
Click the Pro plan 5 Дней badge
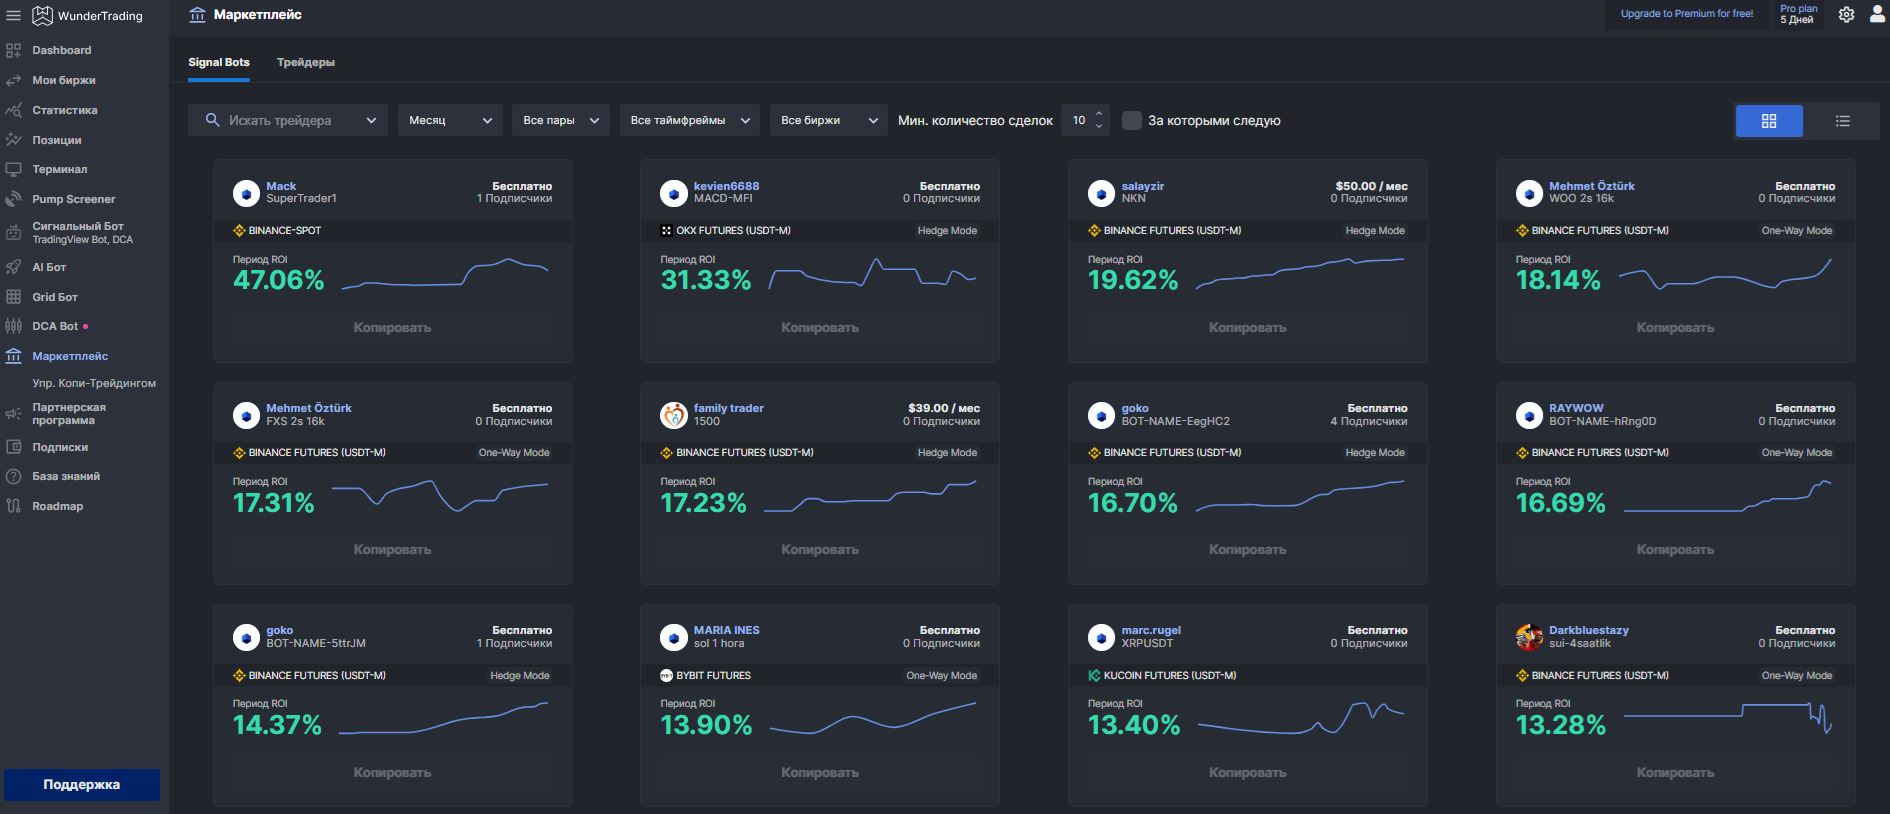(x=1798, y=14)
